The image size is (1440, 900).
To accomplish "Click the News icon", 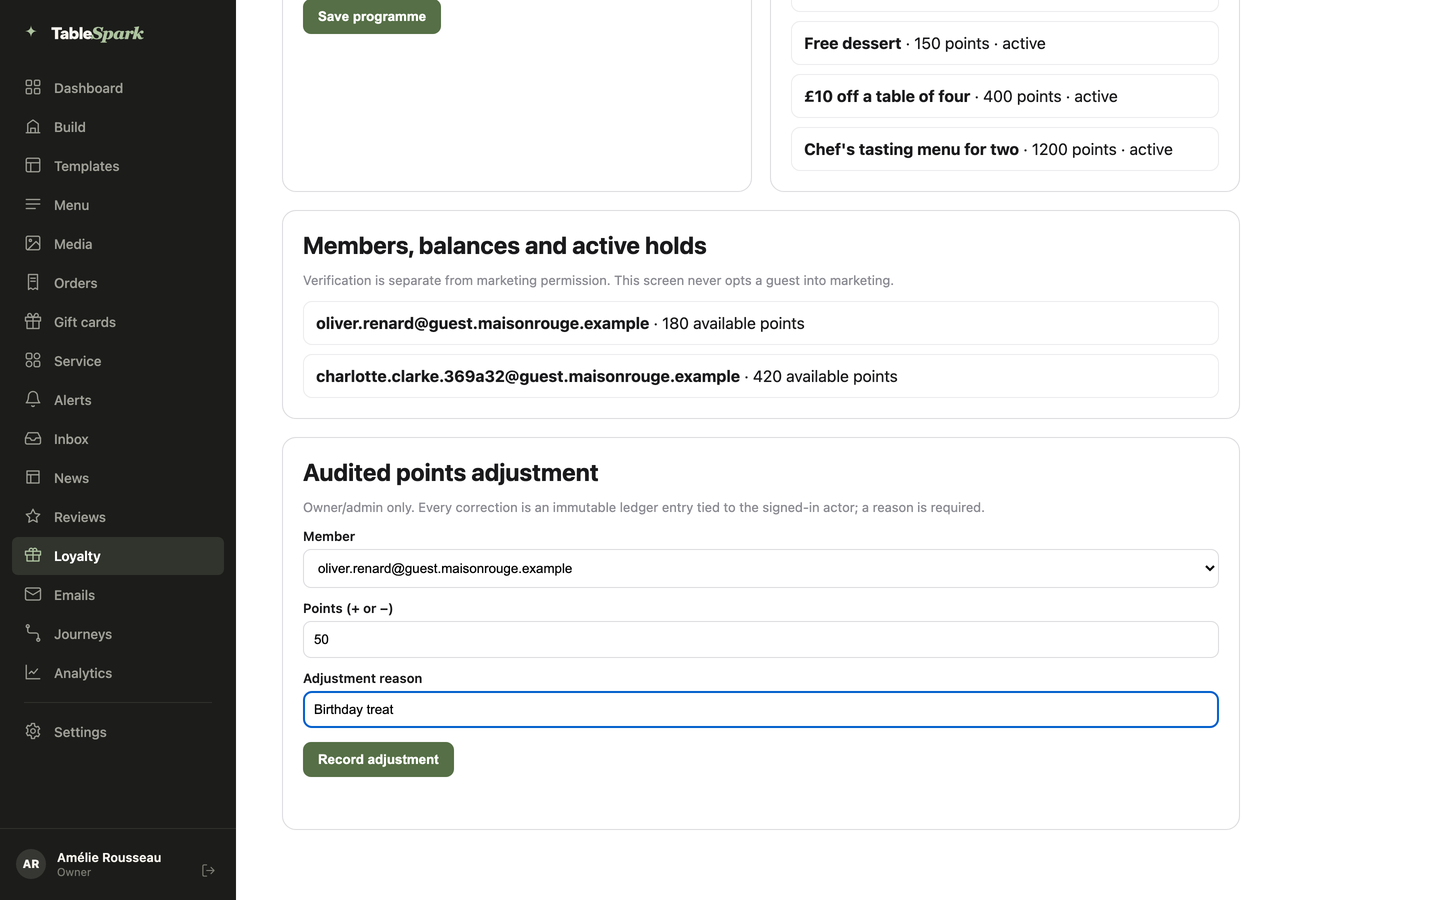I will (x=33, y=478).
